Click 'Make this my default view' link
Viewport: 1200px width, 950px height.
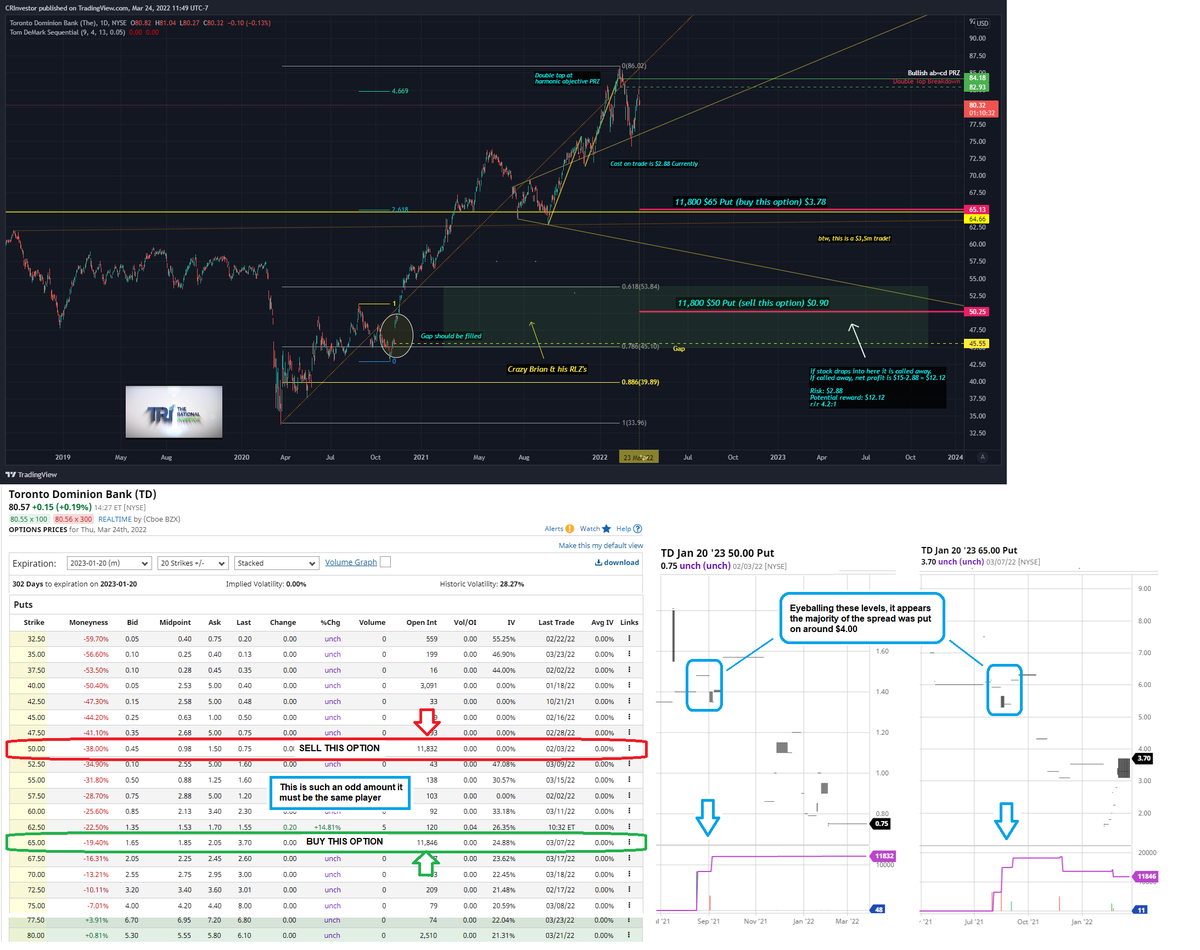click(600, 545)
